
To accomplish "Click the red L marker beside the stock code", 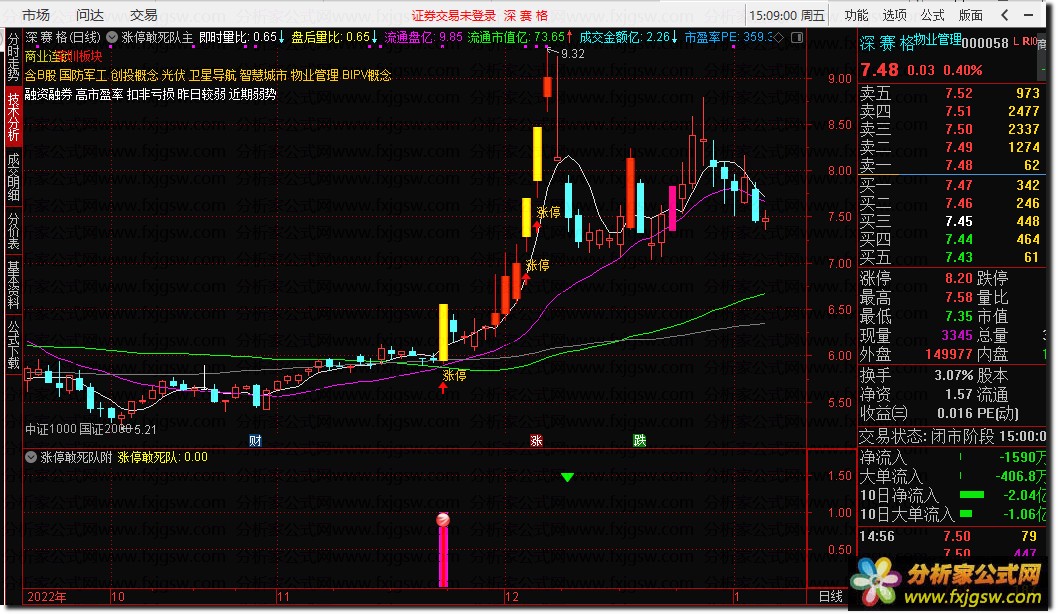I will pos(1016,42).
